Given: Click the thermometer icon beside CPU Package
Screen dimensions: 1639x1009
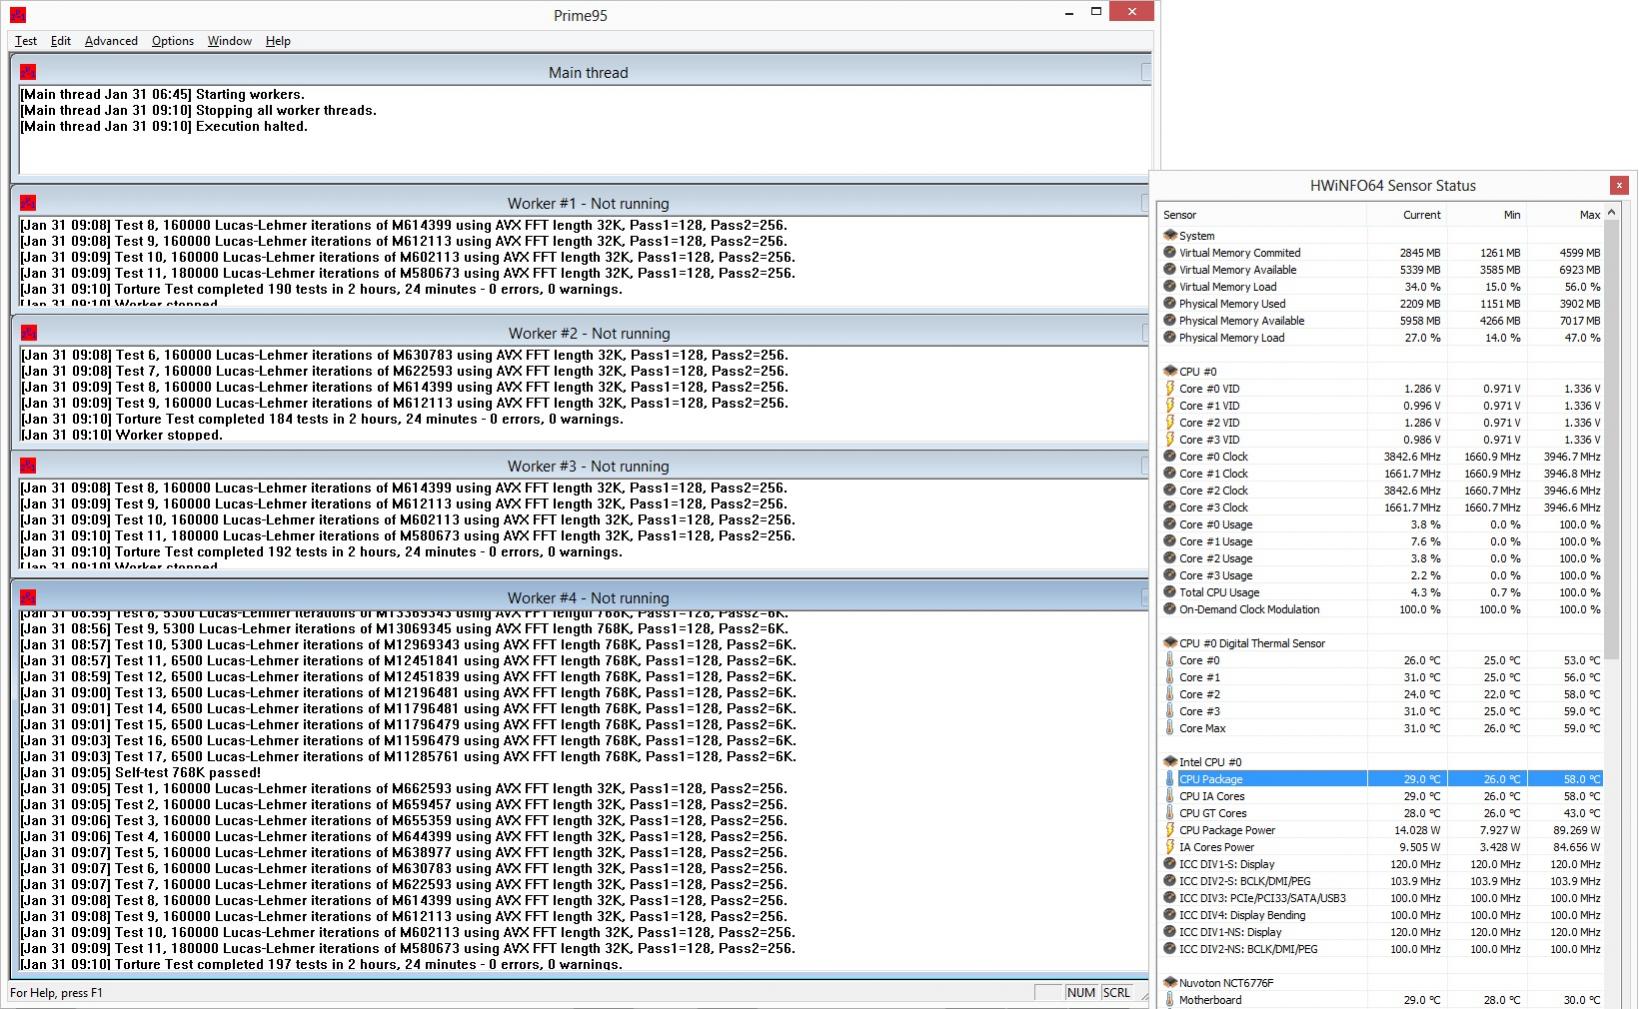Looking at the screenshot, I should [1170, 779].
